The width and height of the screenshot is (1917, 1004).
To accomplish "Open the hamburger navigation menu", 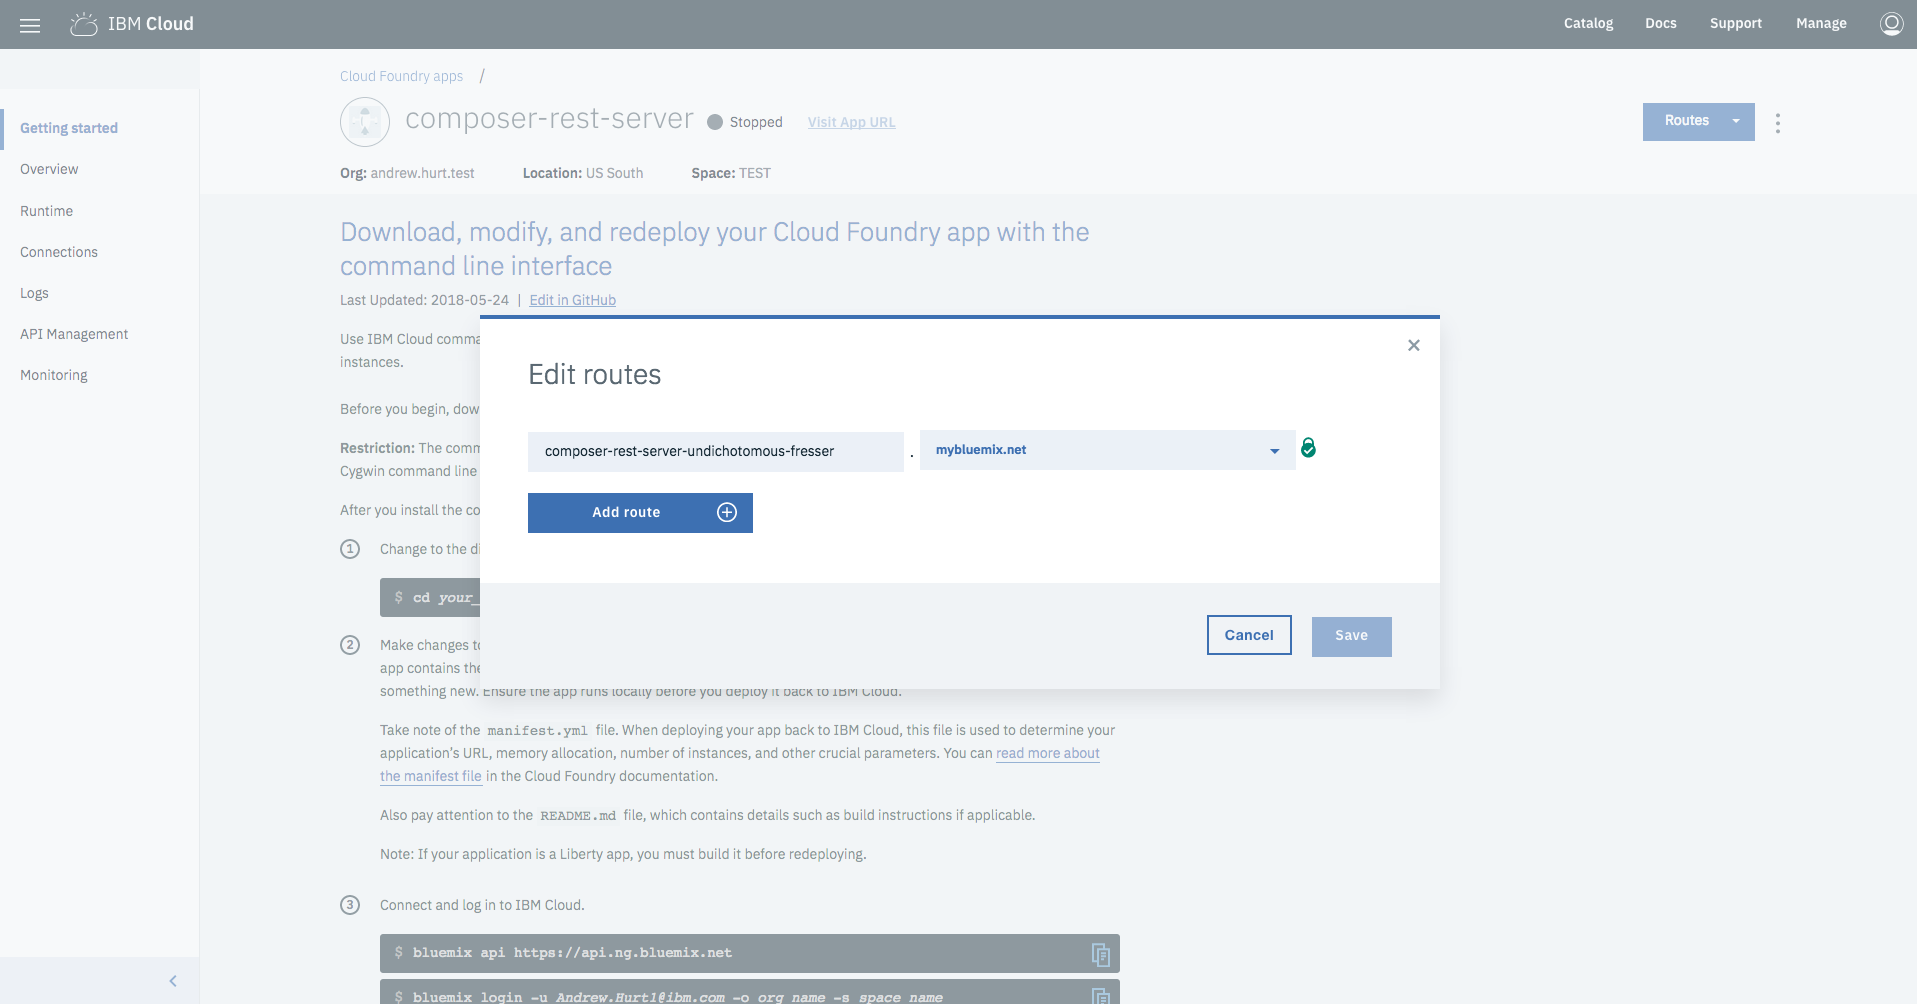I will tap(30, 25).
